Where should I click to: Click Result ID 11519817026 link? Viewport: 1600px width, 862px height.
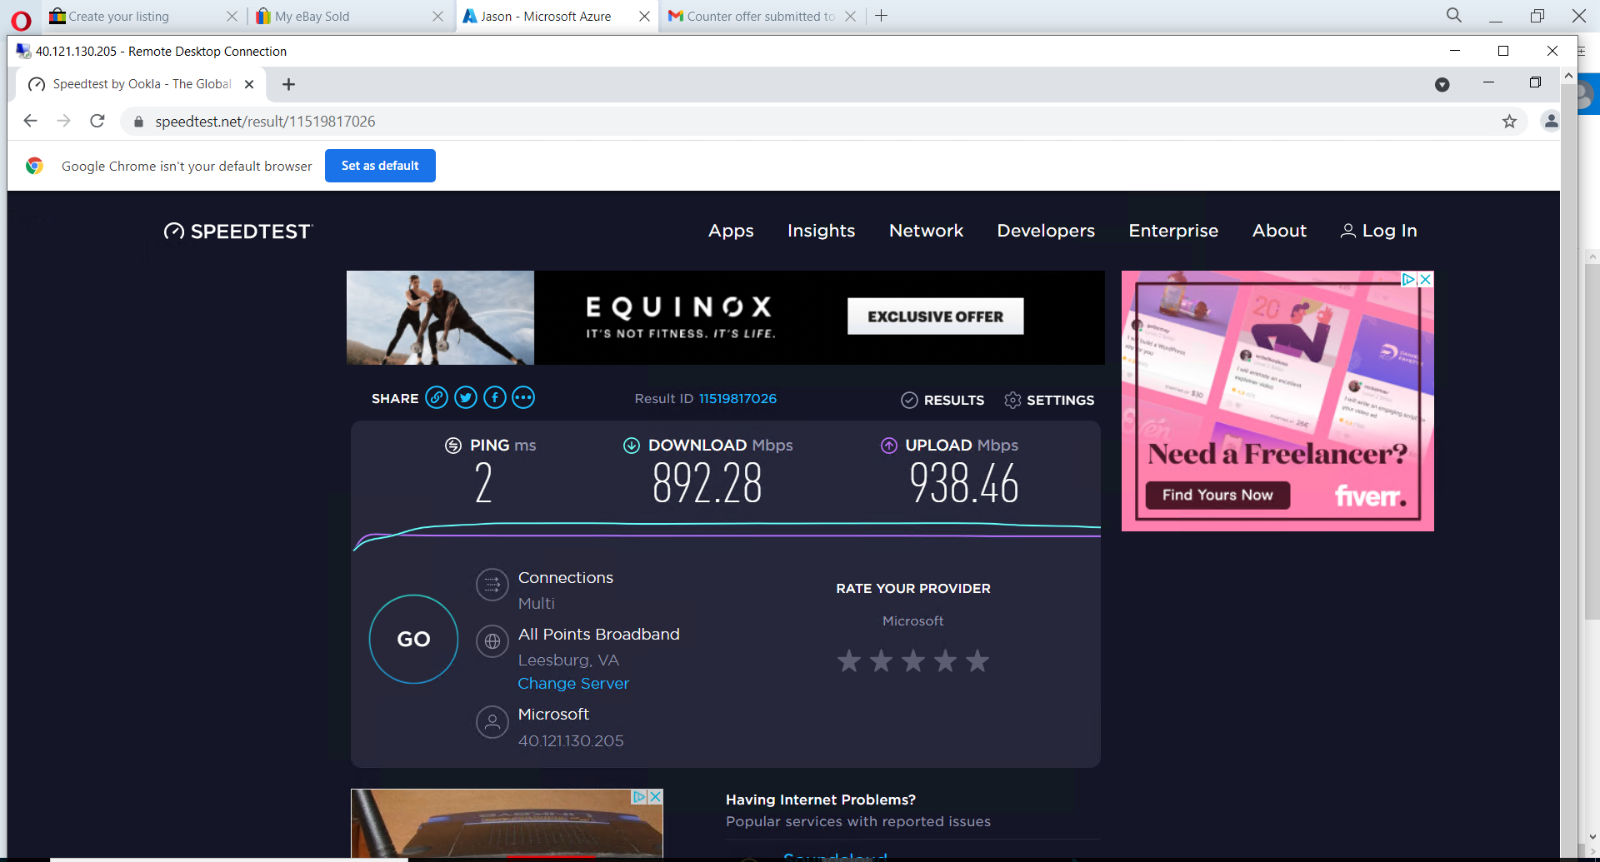pyautogui.click(x=737, y=399)
